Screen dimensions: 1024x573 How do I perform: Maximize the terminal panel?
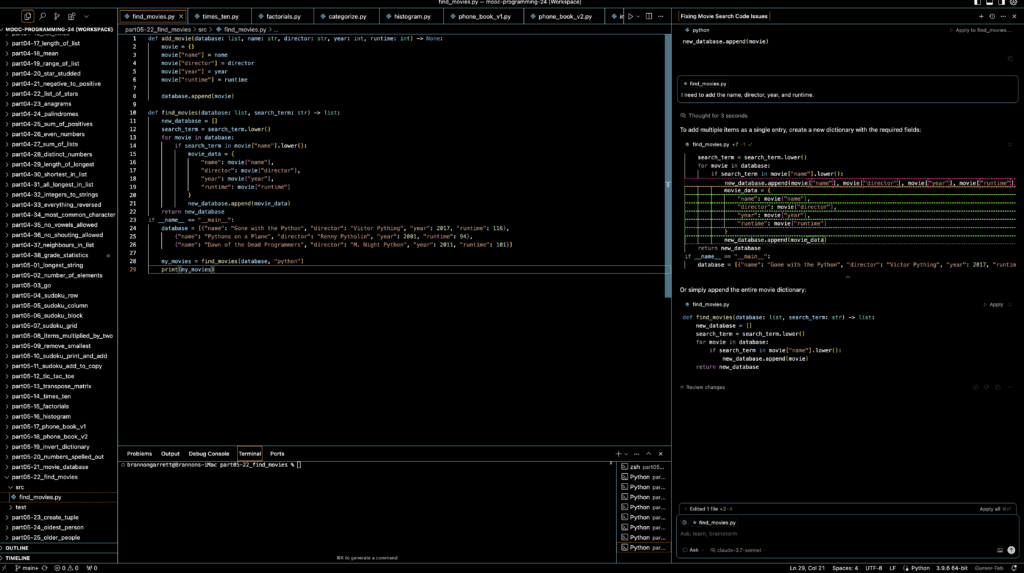(x=648, y=453)
